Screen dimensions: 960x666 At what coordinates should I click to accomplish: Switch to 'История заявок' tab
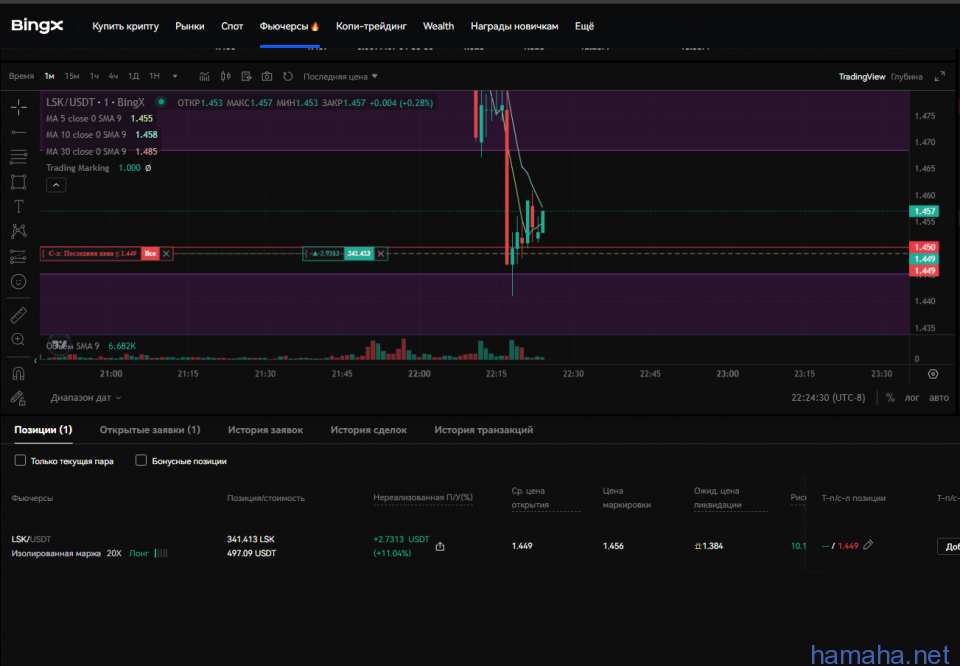coord(265,430)
